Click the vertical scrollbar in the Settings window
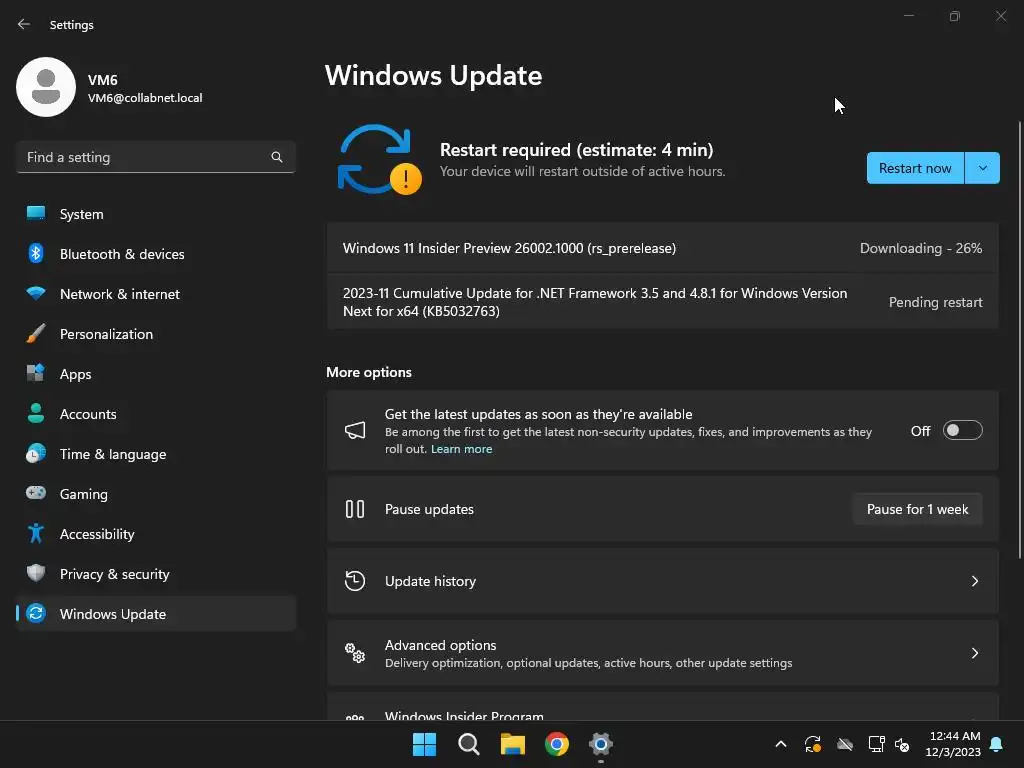 1019,340
